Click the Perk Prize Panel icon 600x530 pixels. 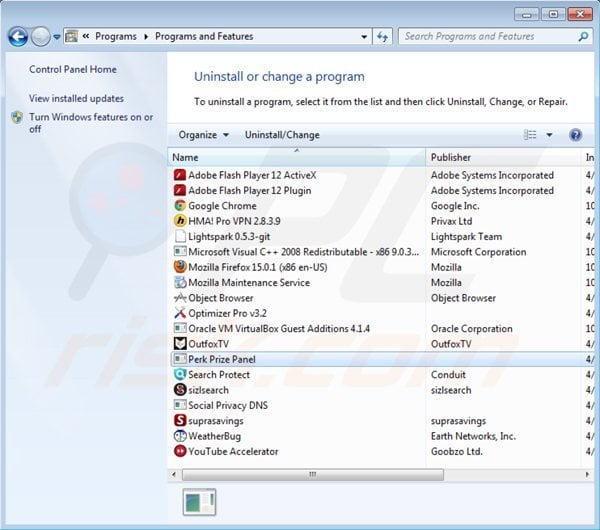click(180, 359)
